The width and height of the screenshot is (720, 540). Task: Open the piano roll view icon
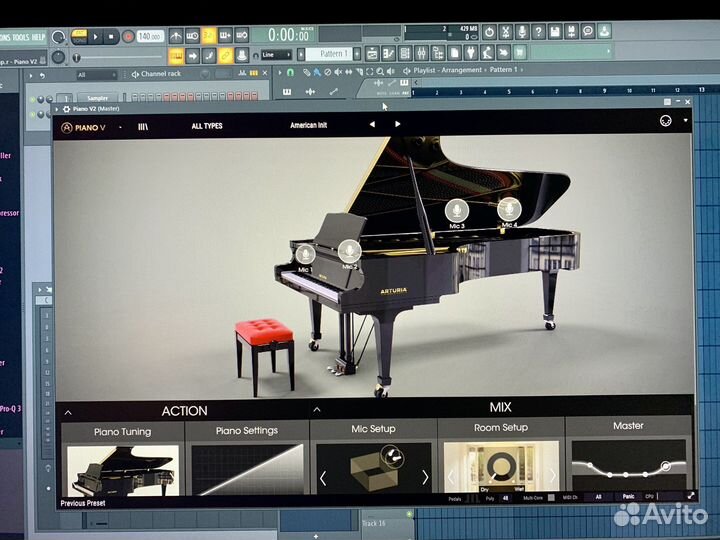tap(388, 53)
